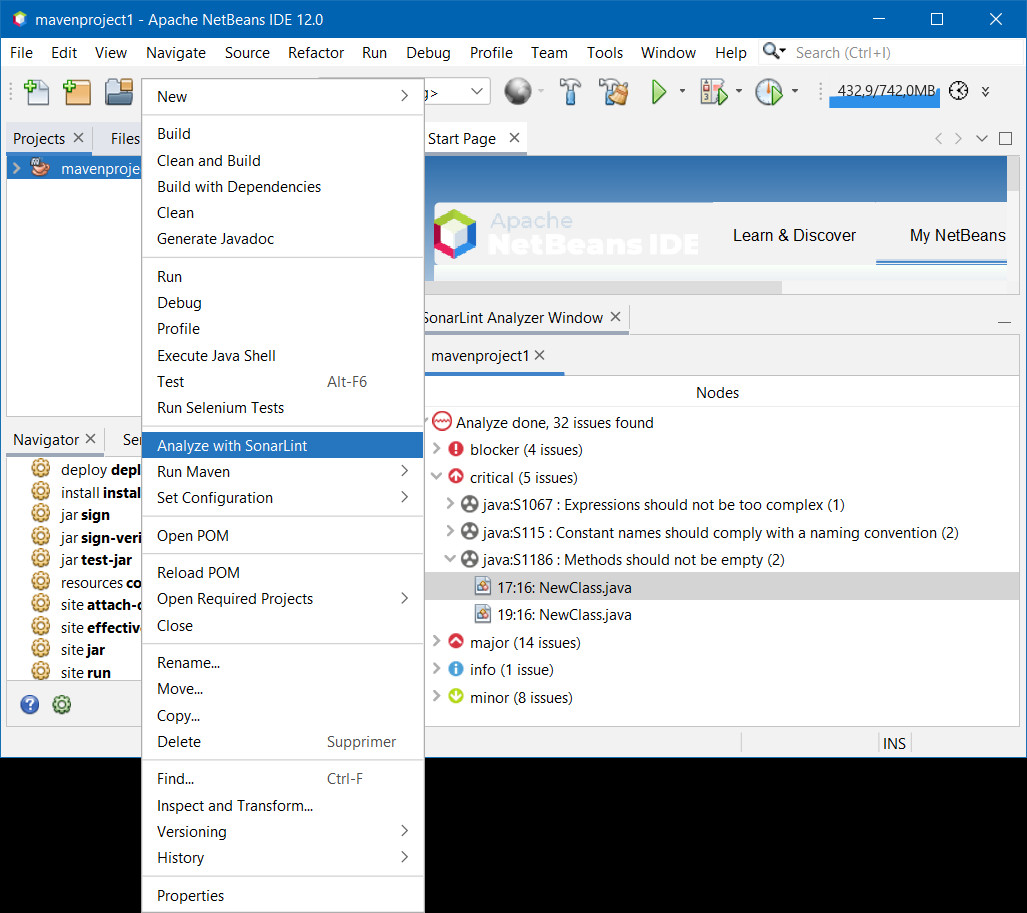Select the My NetBeans tab
Image resolution: width=1027 pixels, height=913 pixels.
coord(957,235)
